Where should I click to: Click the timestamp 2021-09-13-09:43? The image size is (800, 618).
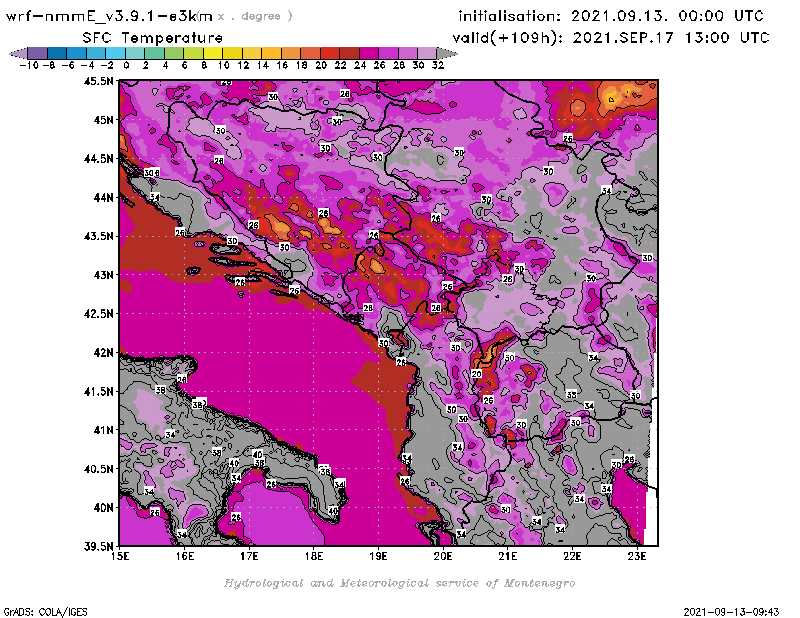(731, 611)
